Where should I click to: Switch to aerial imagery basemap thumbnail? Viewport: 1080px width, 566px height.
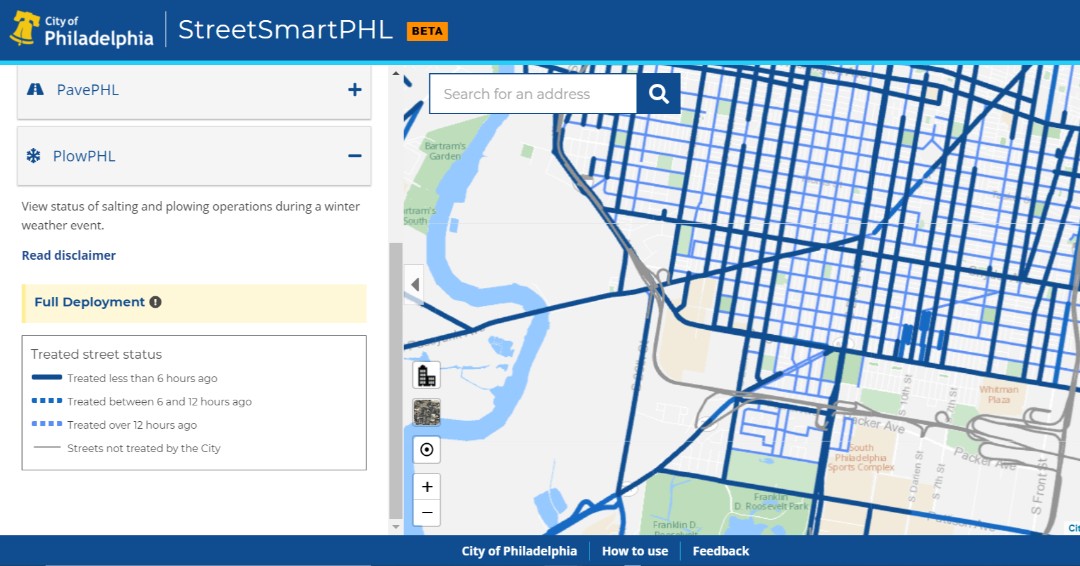click(x=426, y=412)
